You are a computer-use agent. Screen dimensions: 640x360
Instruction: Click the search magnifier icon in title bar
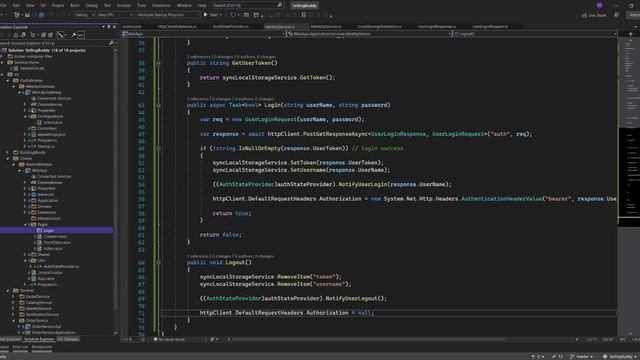[x=280, y=5]
